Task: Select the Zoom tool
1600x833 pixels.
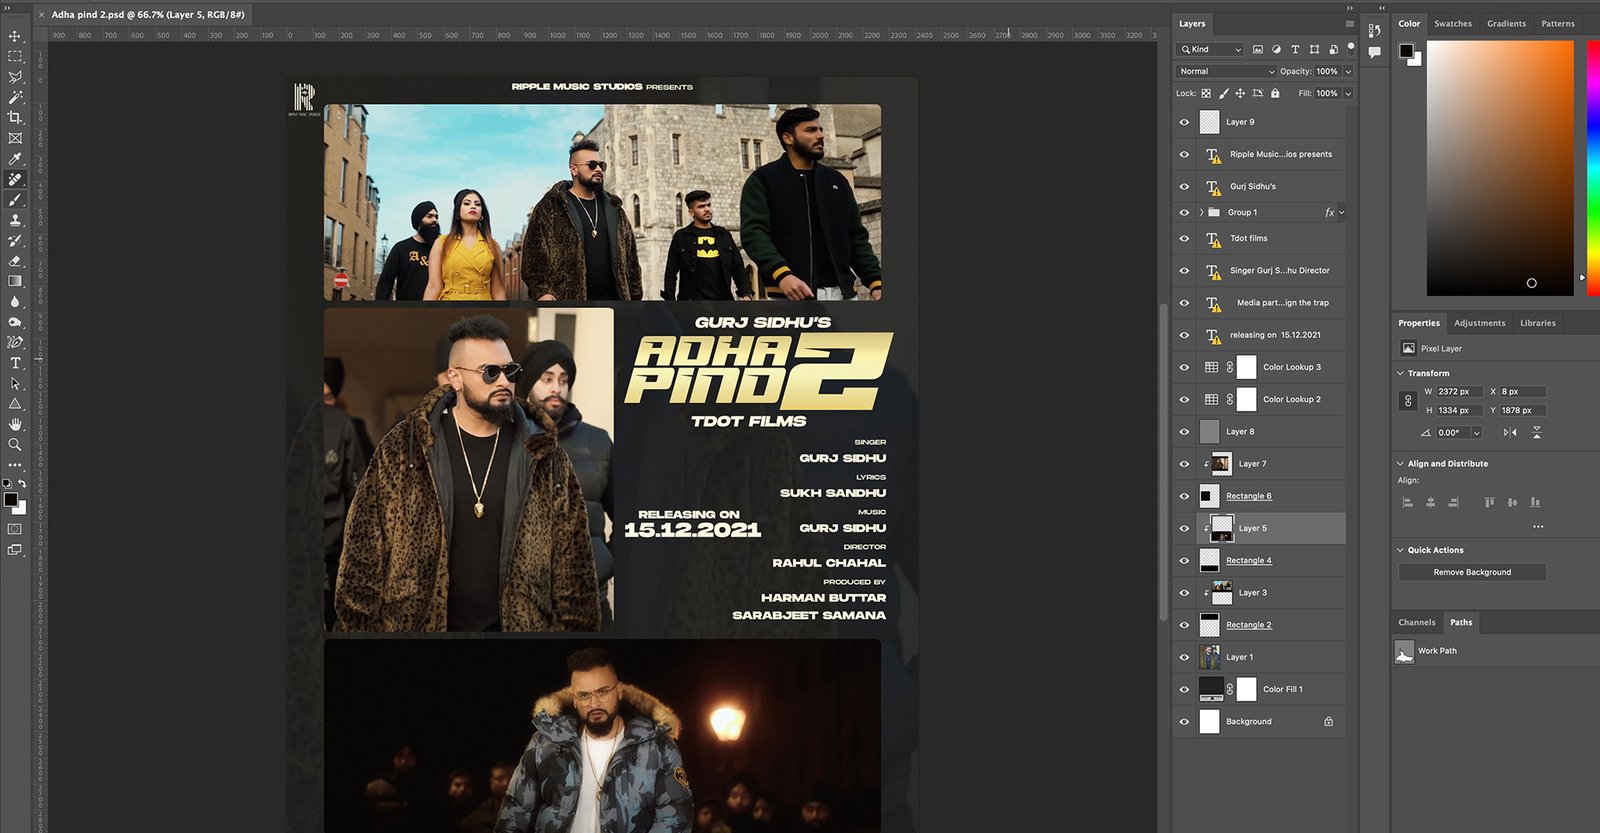Action: pos(15,445)
